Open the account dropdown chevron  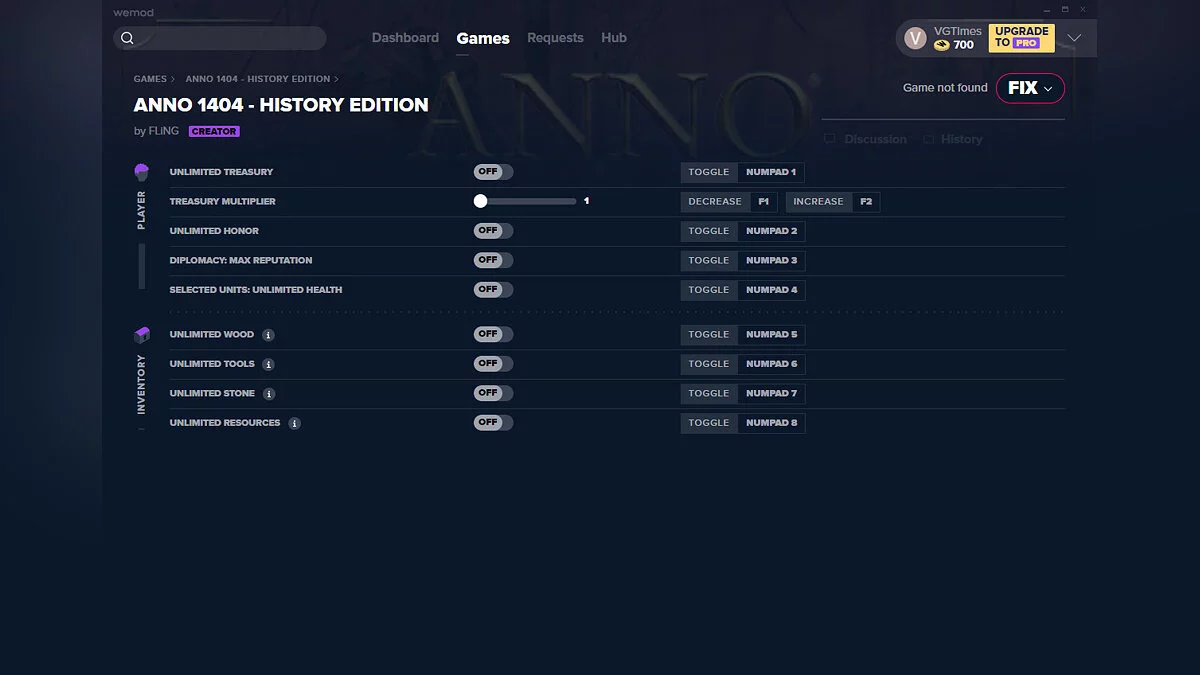coord(1074,37)
